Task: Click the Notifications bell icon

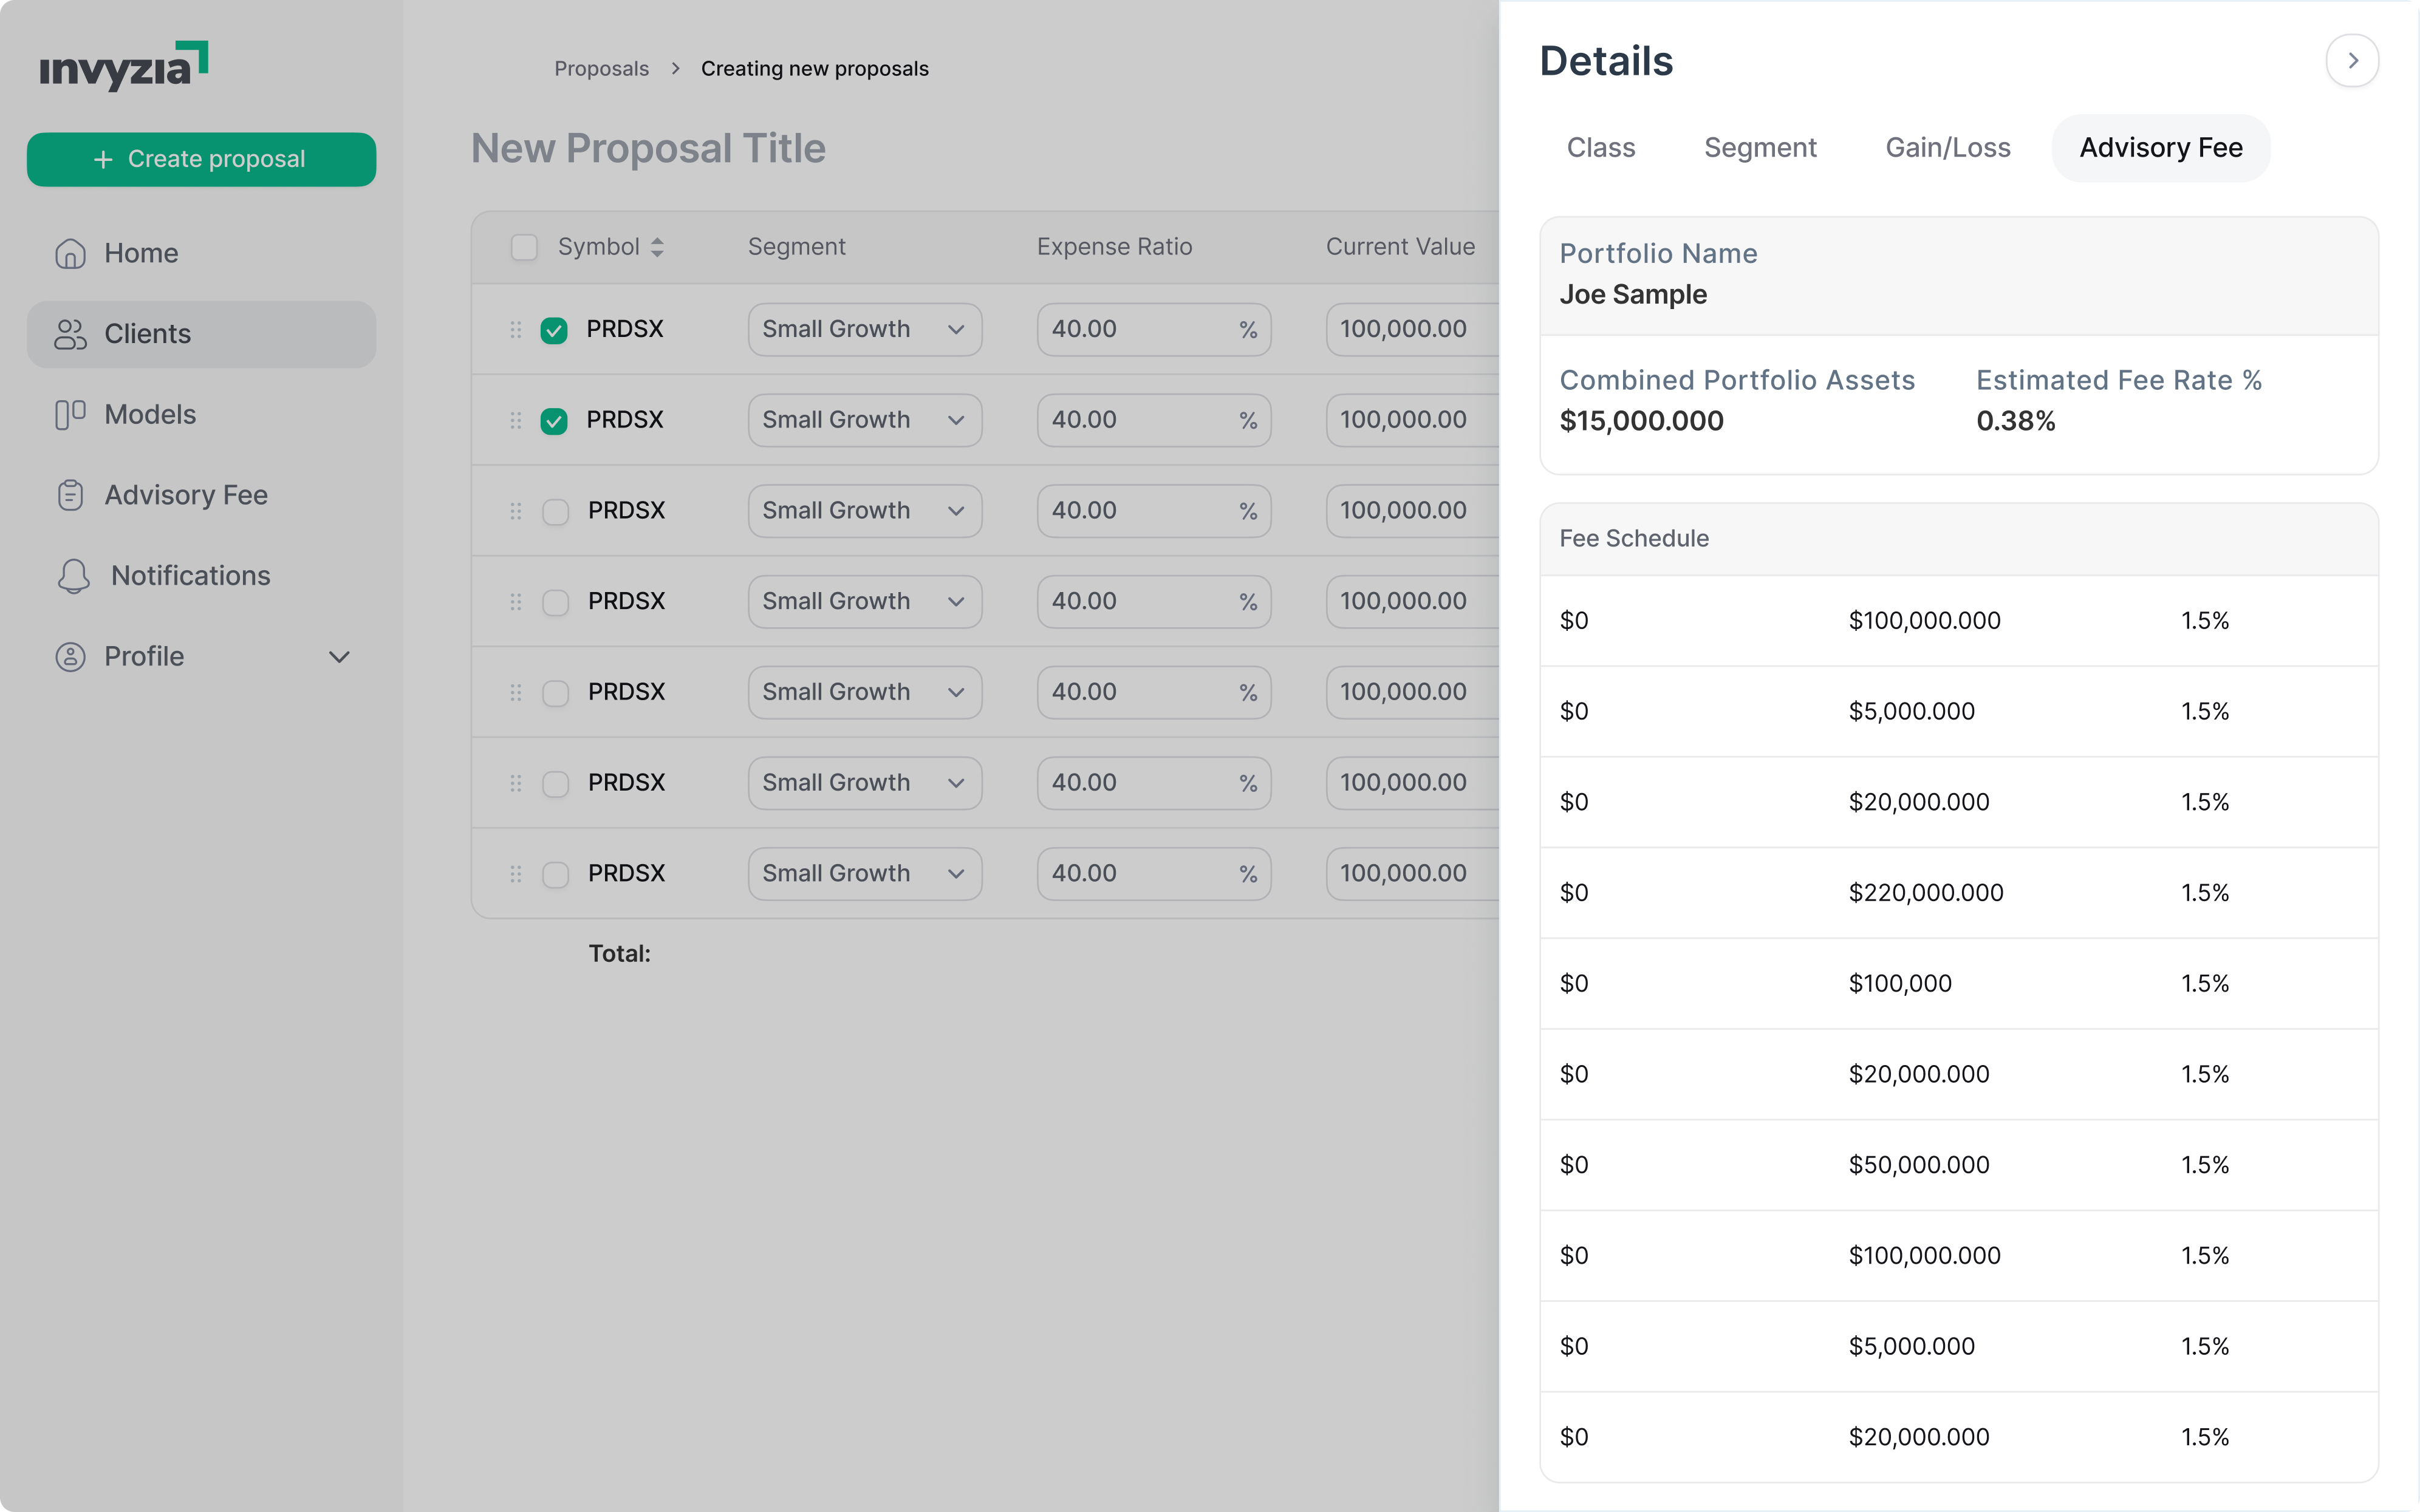Action: pyautogui.click(x=73, y=576)
